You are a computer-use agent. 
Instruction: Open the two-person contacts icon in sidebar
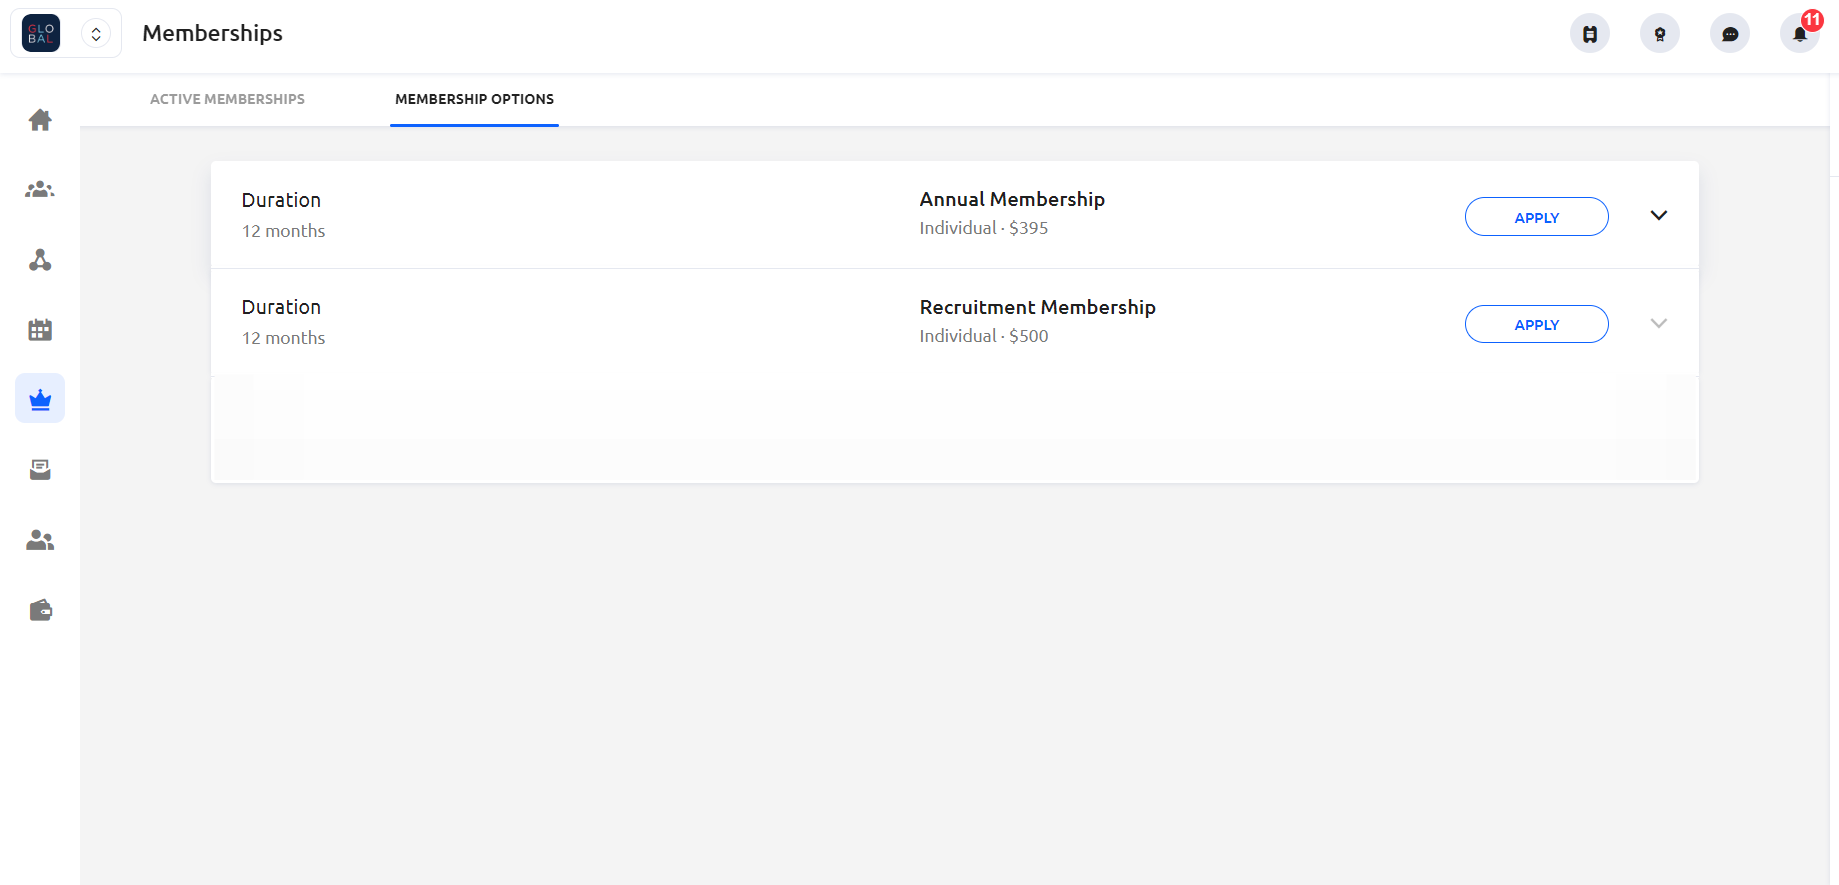point(40,540)
